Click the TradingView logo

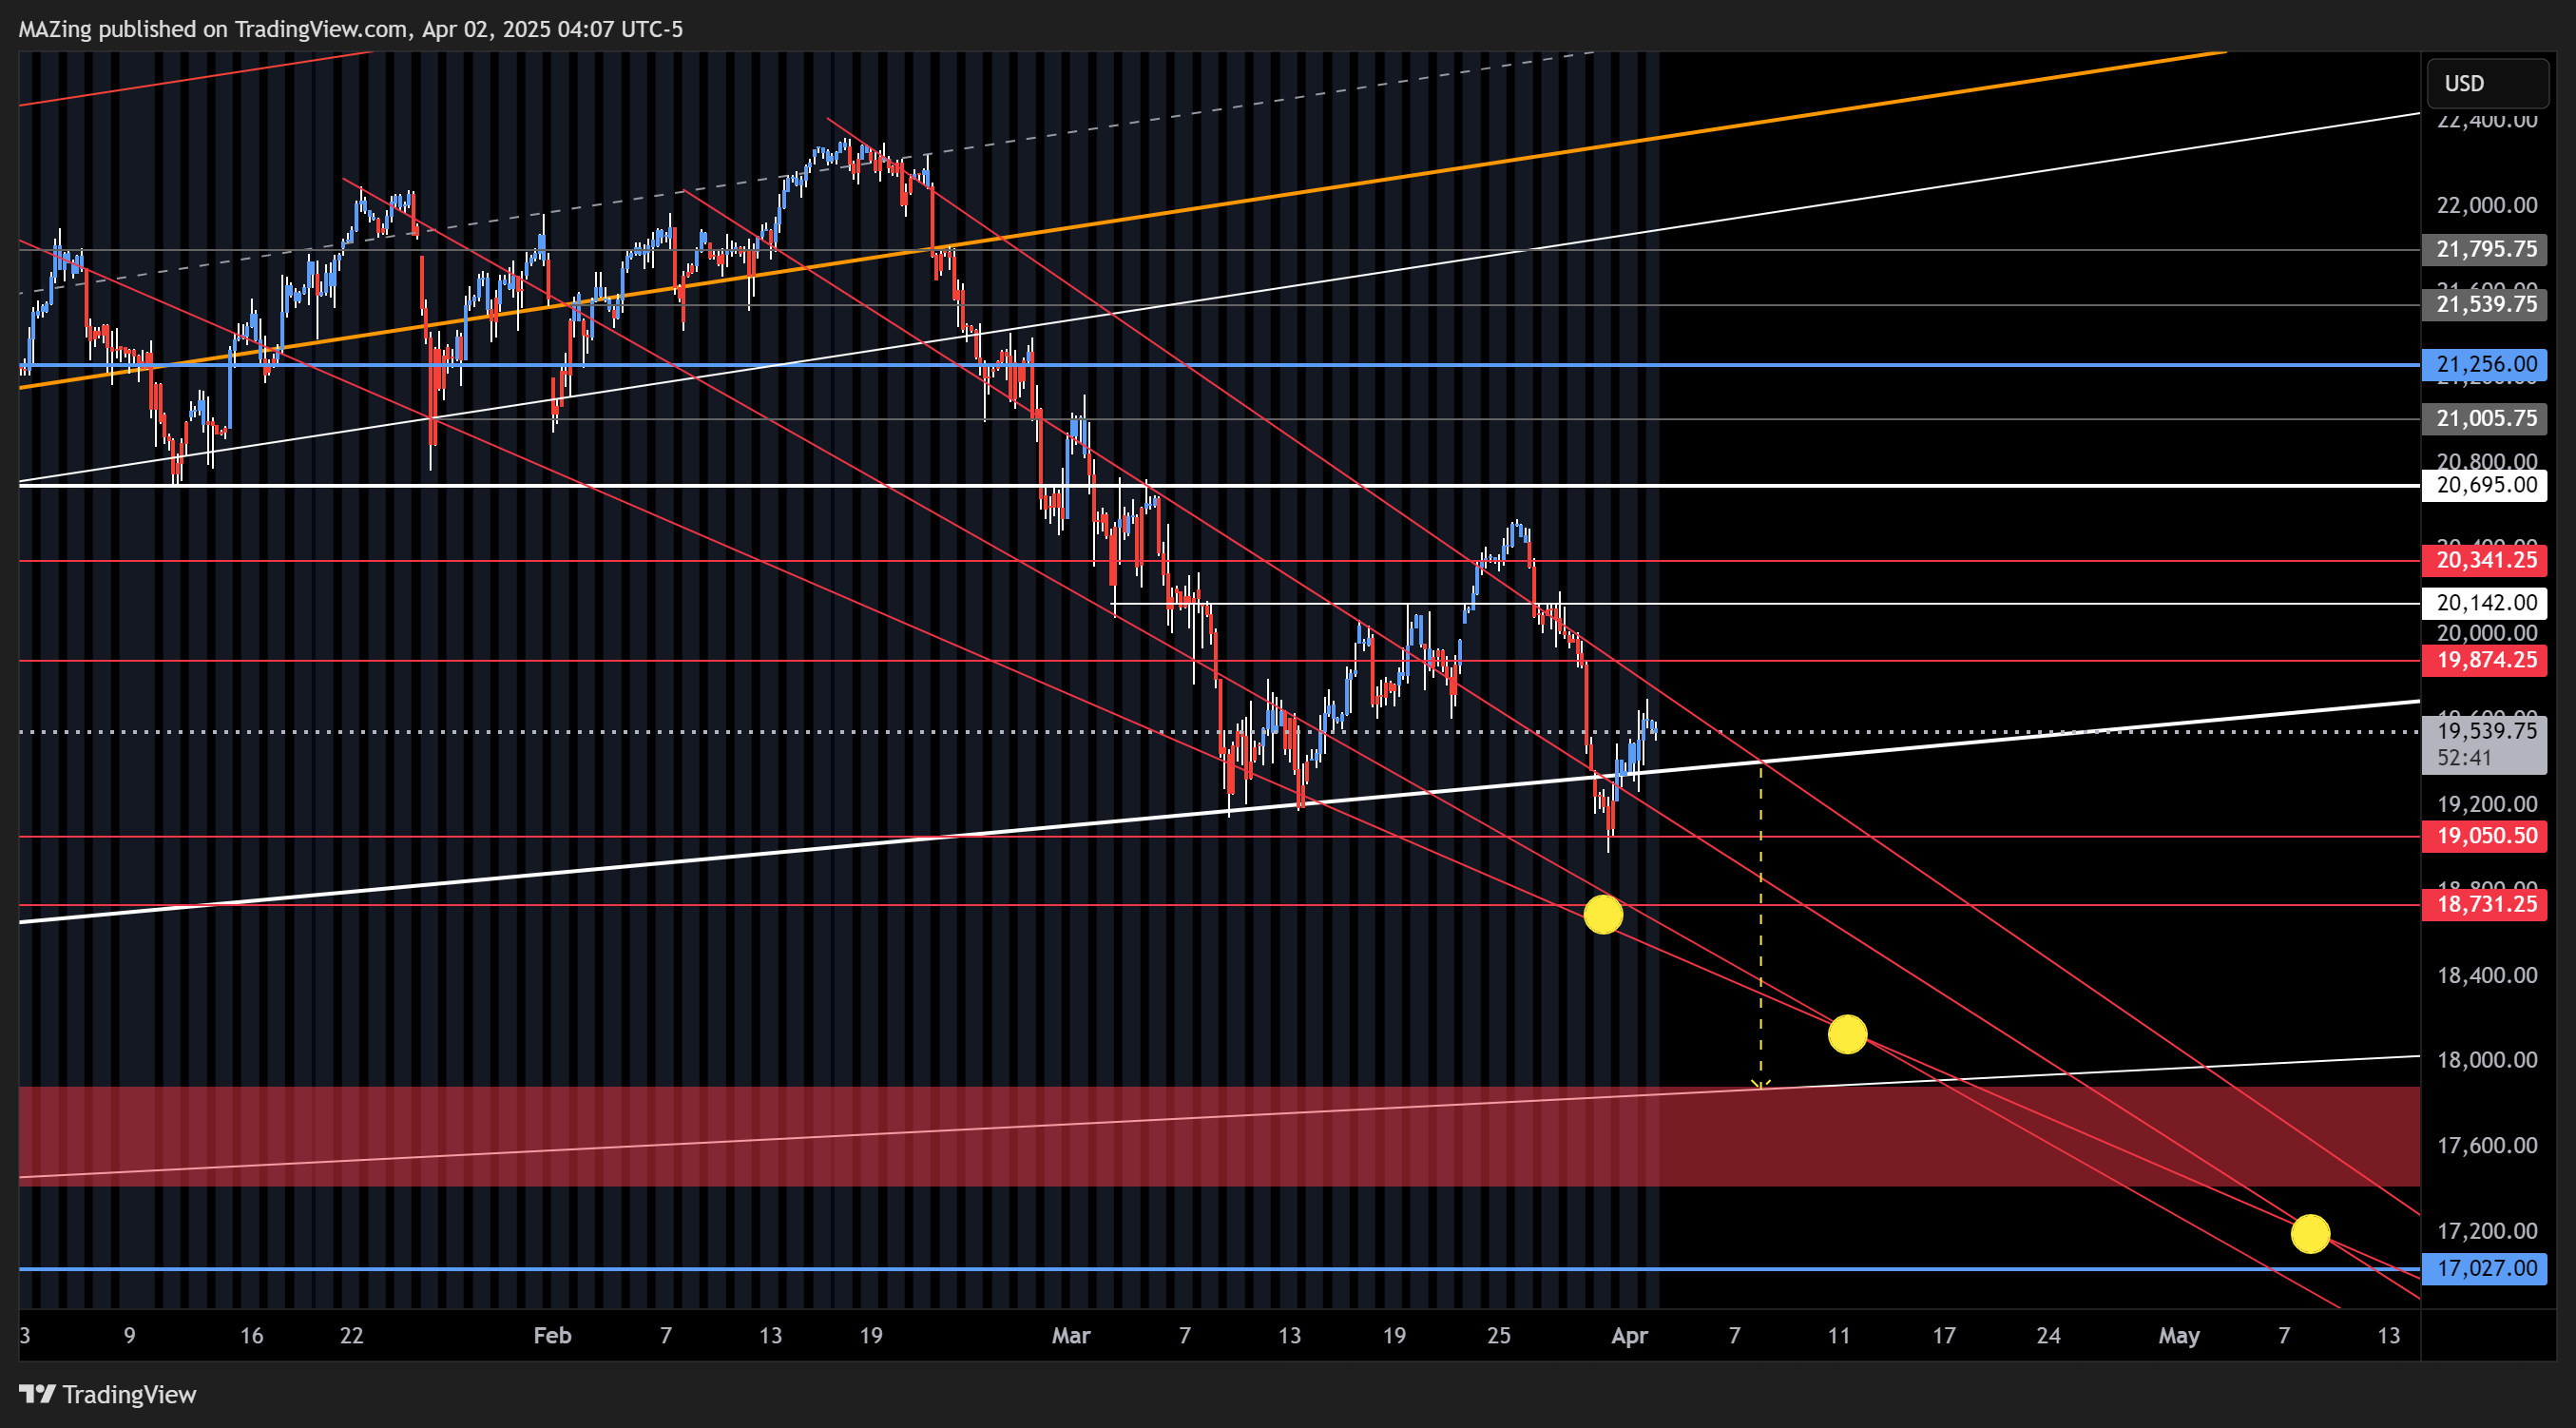pyautogui.click(x=108, y=1394)
